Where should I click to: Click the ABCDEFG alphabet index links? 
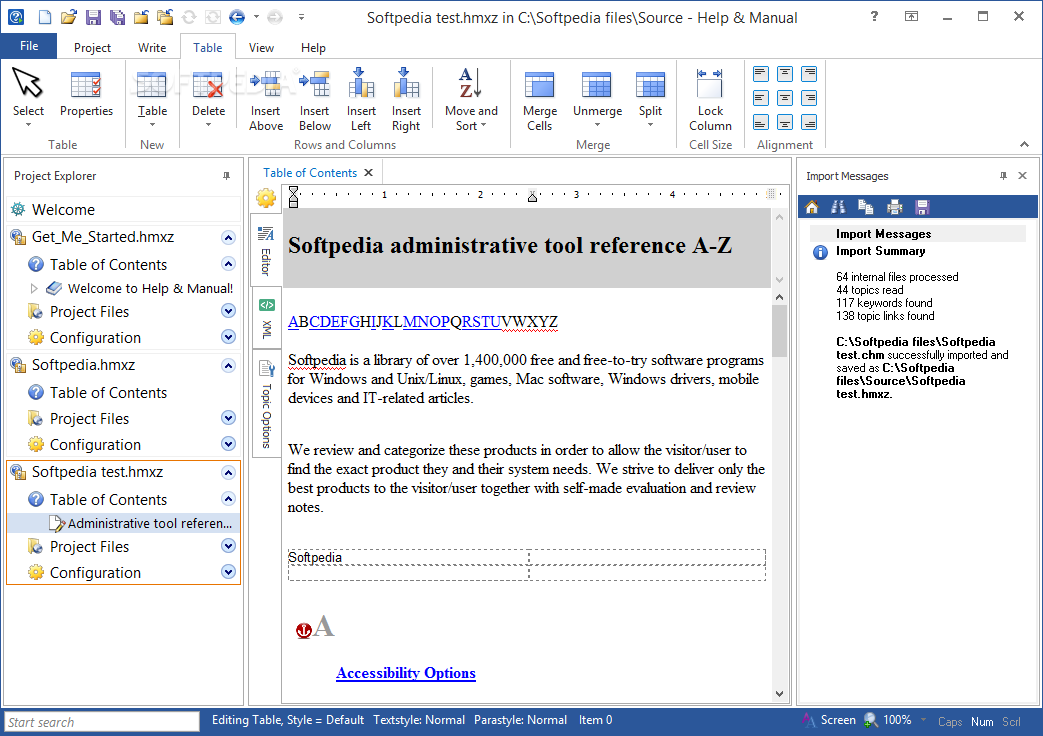point(324,322)
